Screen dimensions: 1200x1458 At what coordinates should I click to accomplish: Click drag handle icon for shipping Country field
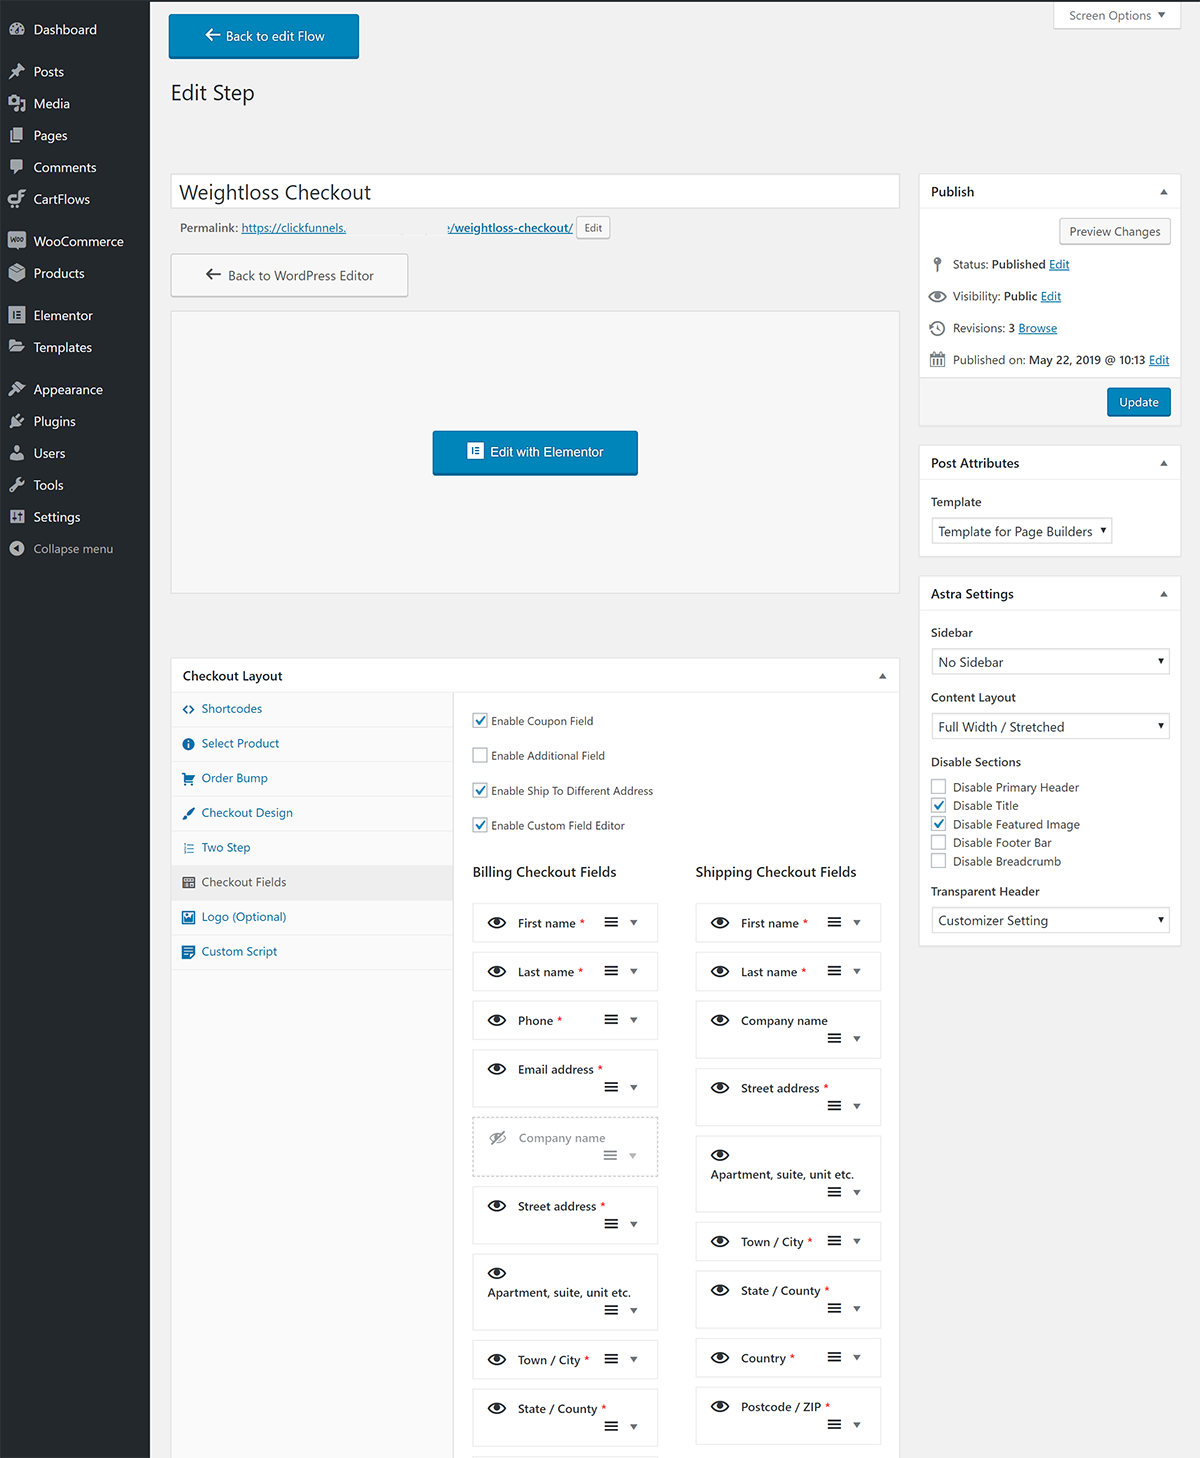[x=834, y=1357]
